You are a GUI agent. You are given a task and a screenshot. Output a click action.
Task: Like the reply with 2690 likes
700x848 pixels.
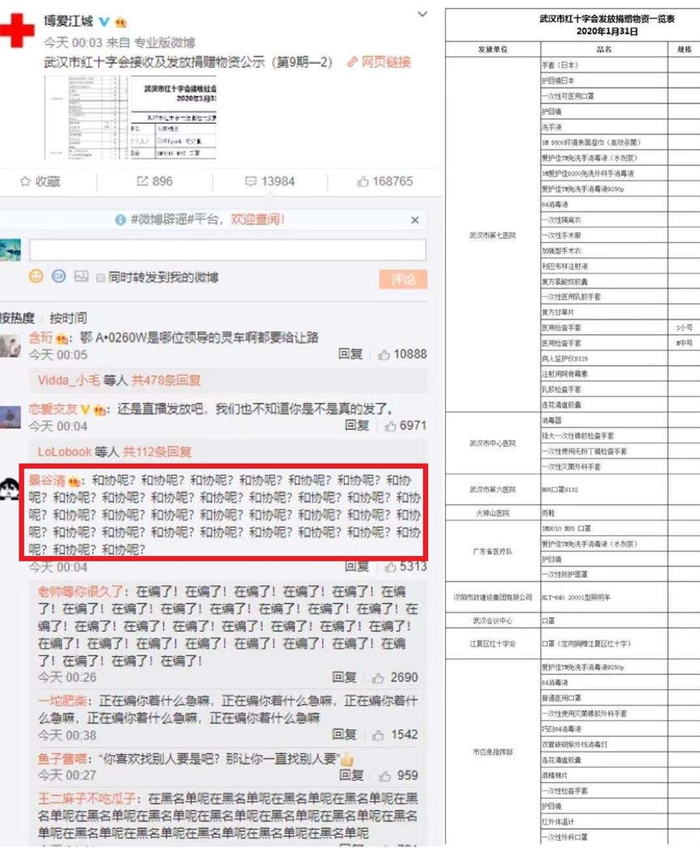click(395, 677)
